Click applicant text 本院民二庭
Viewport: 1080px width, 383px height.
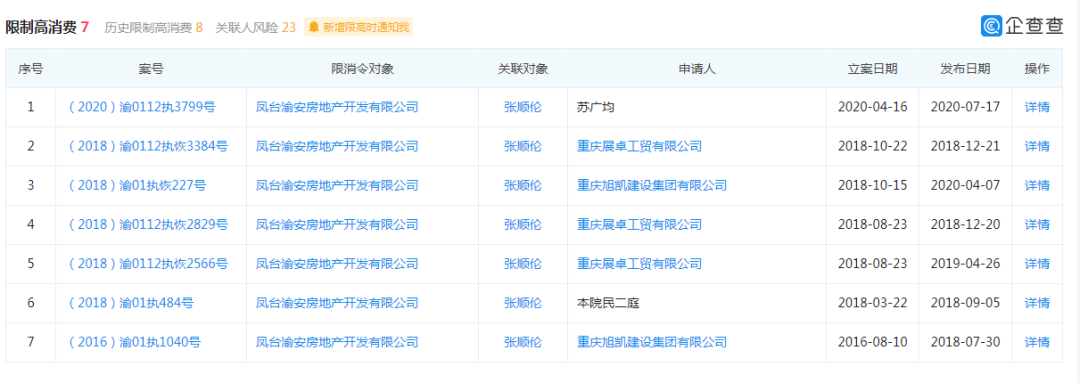pos(608,303)
